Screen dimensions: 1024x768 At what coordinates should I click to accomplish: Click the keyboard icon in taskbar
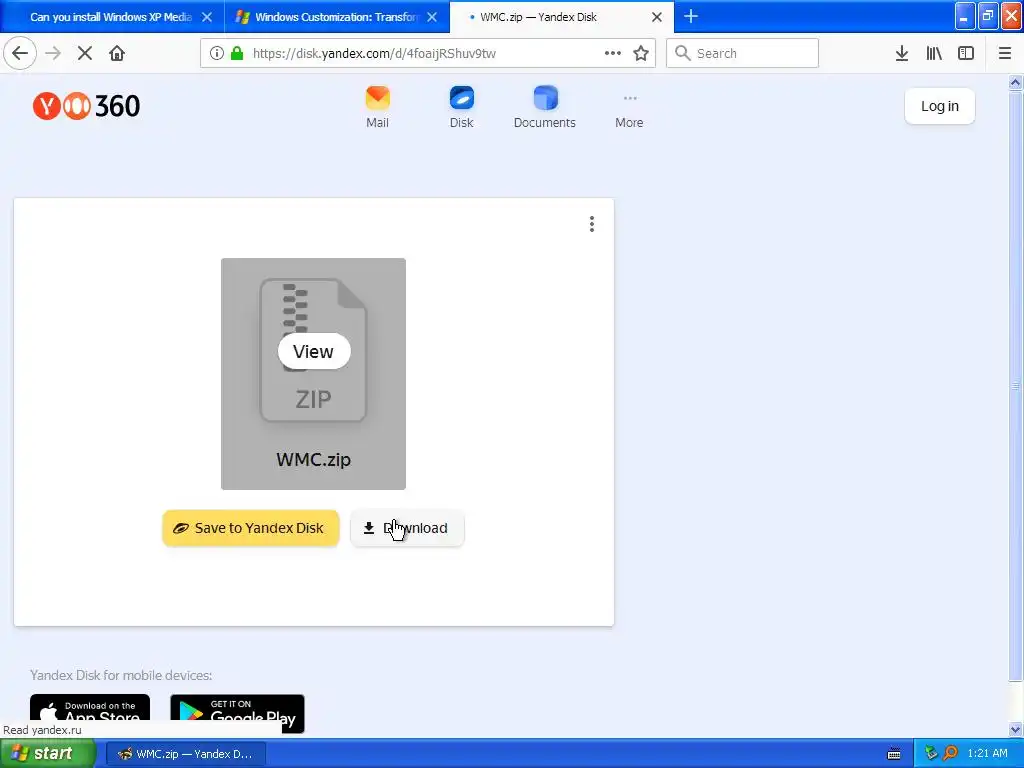(x=894, y=754)
